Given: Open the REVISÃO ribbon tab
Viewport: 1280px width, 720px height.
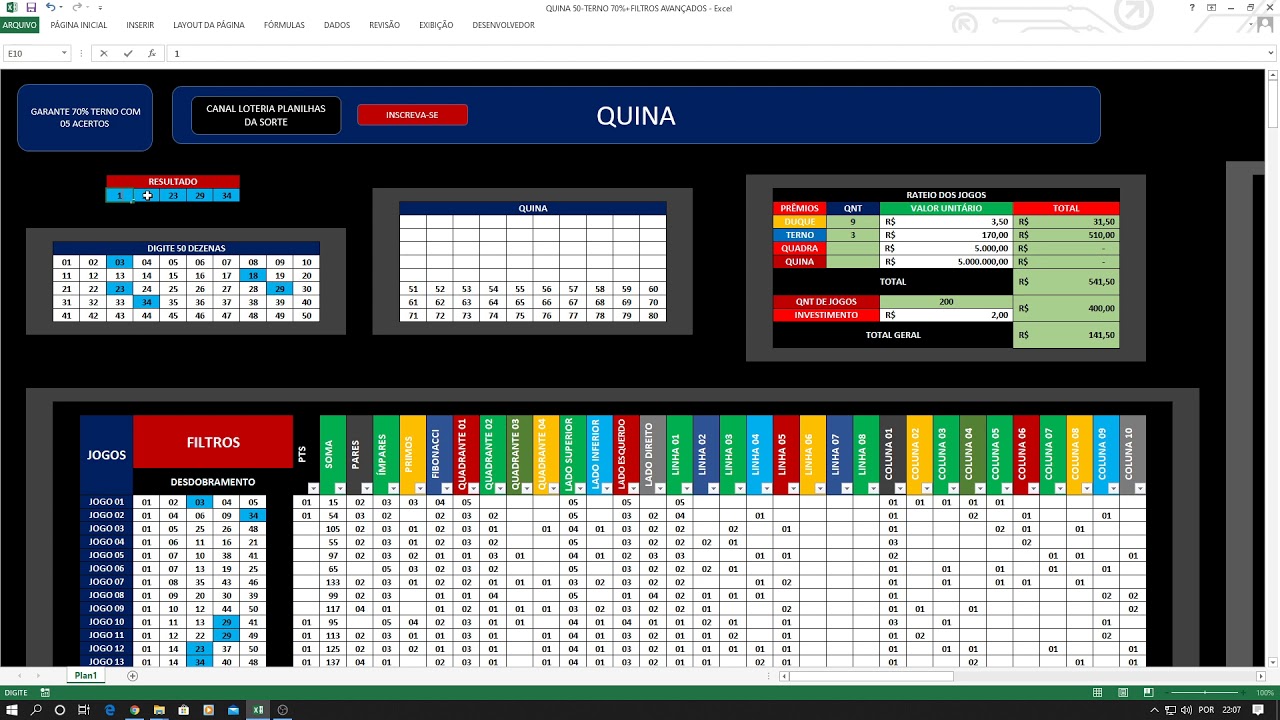Looking at the screenshot, I should tap(384, 25).
